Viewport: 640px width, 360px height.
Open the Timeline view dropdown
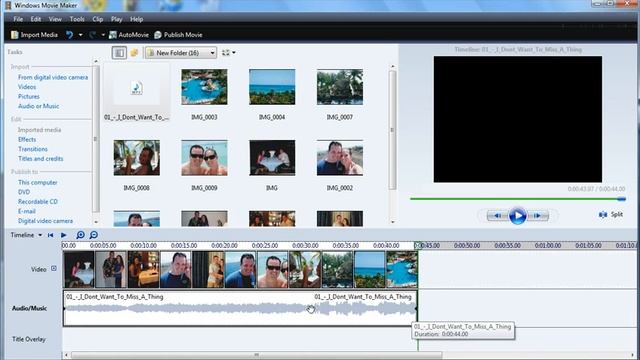pos(26,235)
